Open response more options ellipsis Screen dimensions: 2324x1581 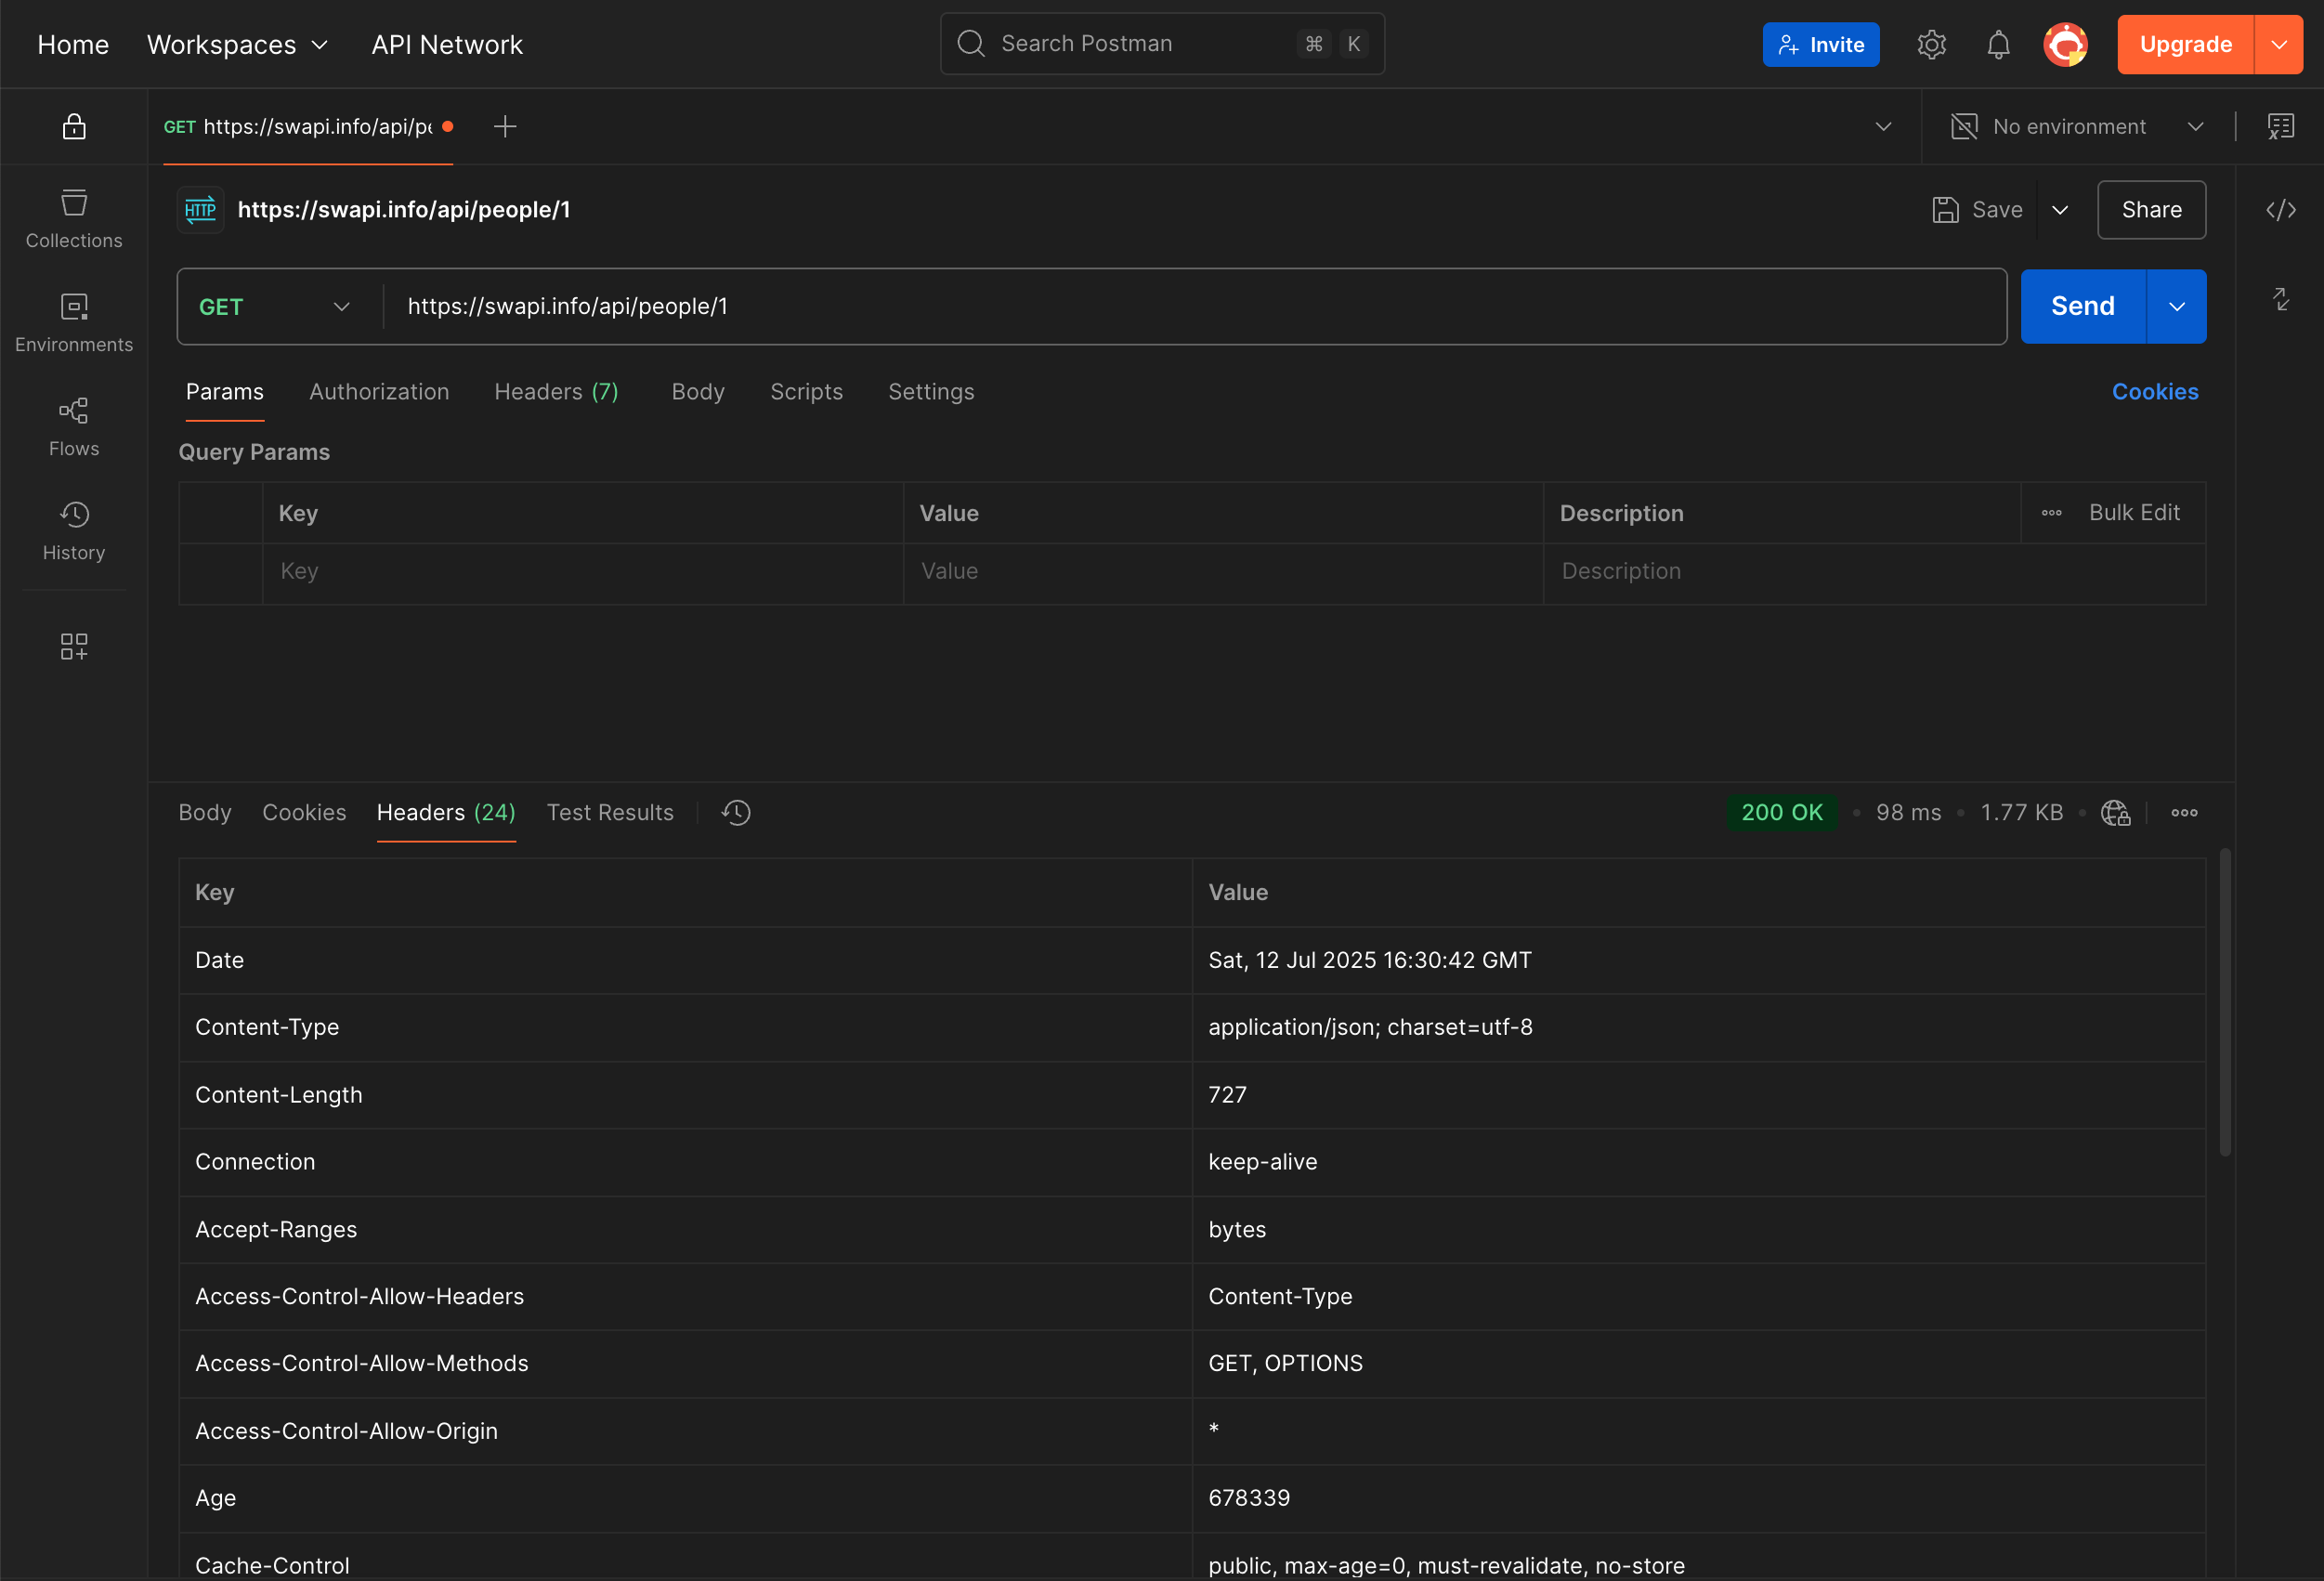[2184, 812]
